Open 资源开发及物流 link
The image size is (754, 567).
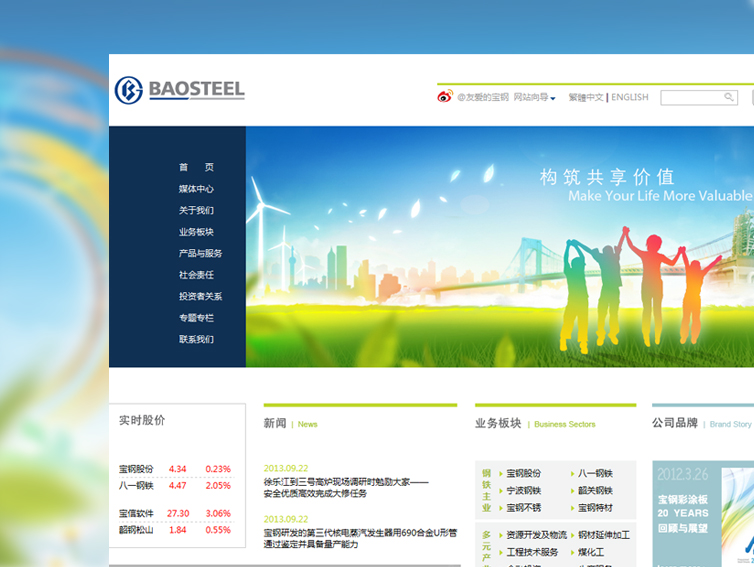pyautogui.click(x=537, y=535)
